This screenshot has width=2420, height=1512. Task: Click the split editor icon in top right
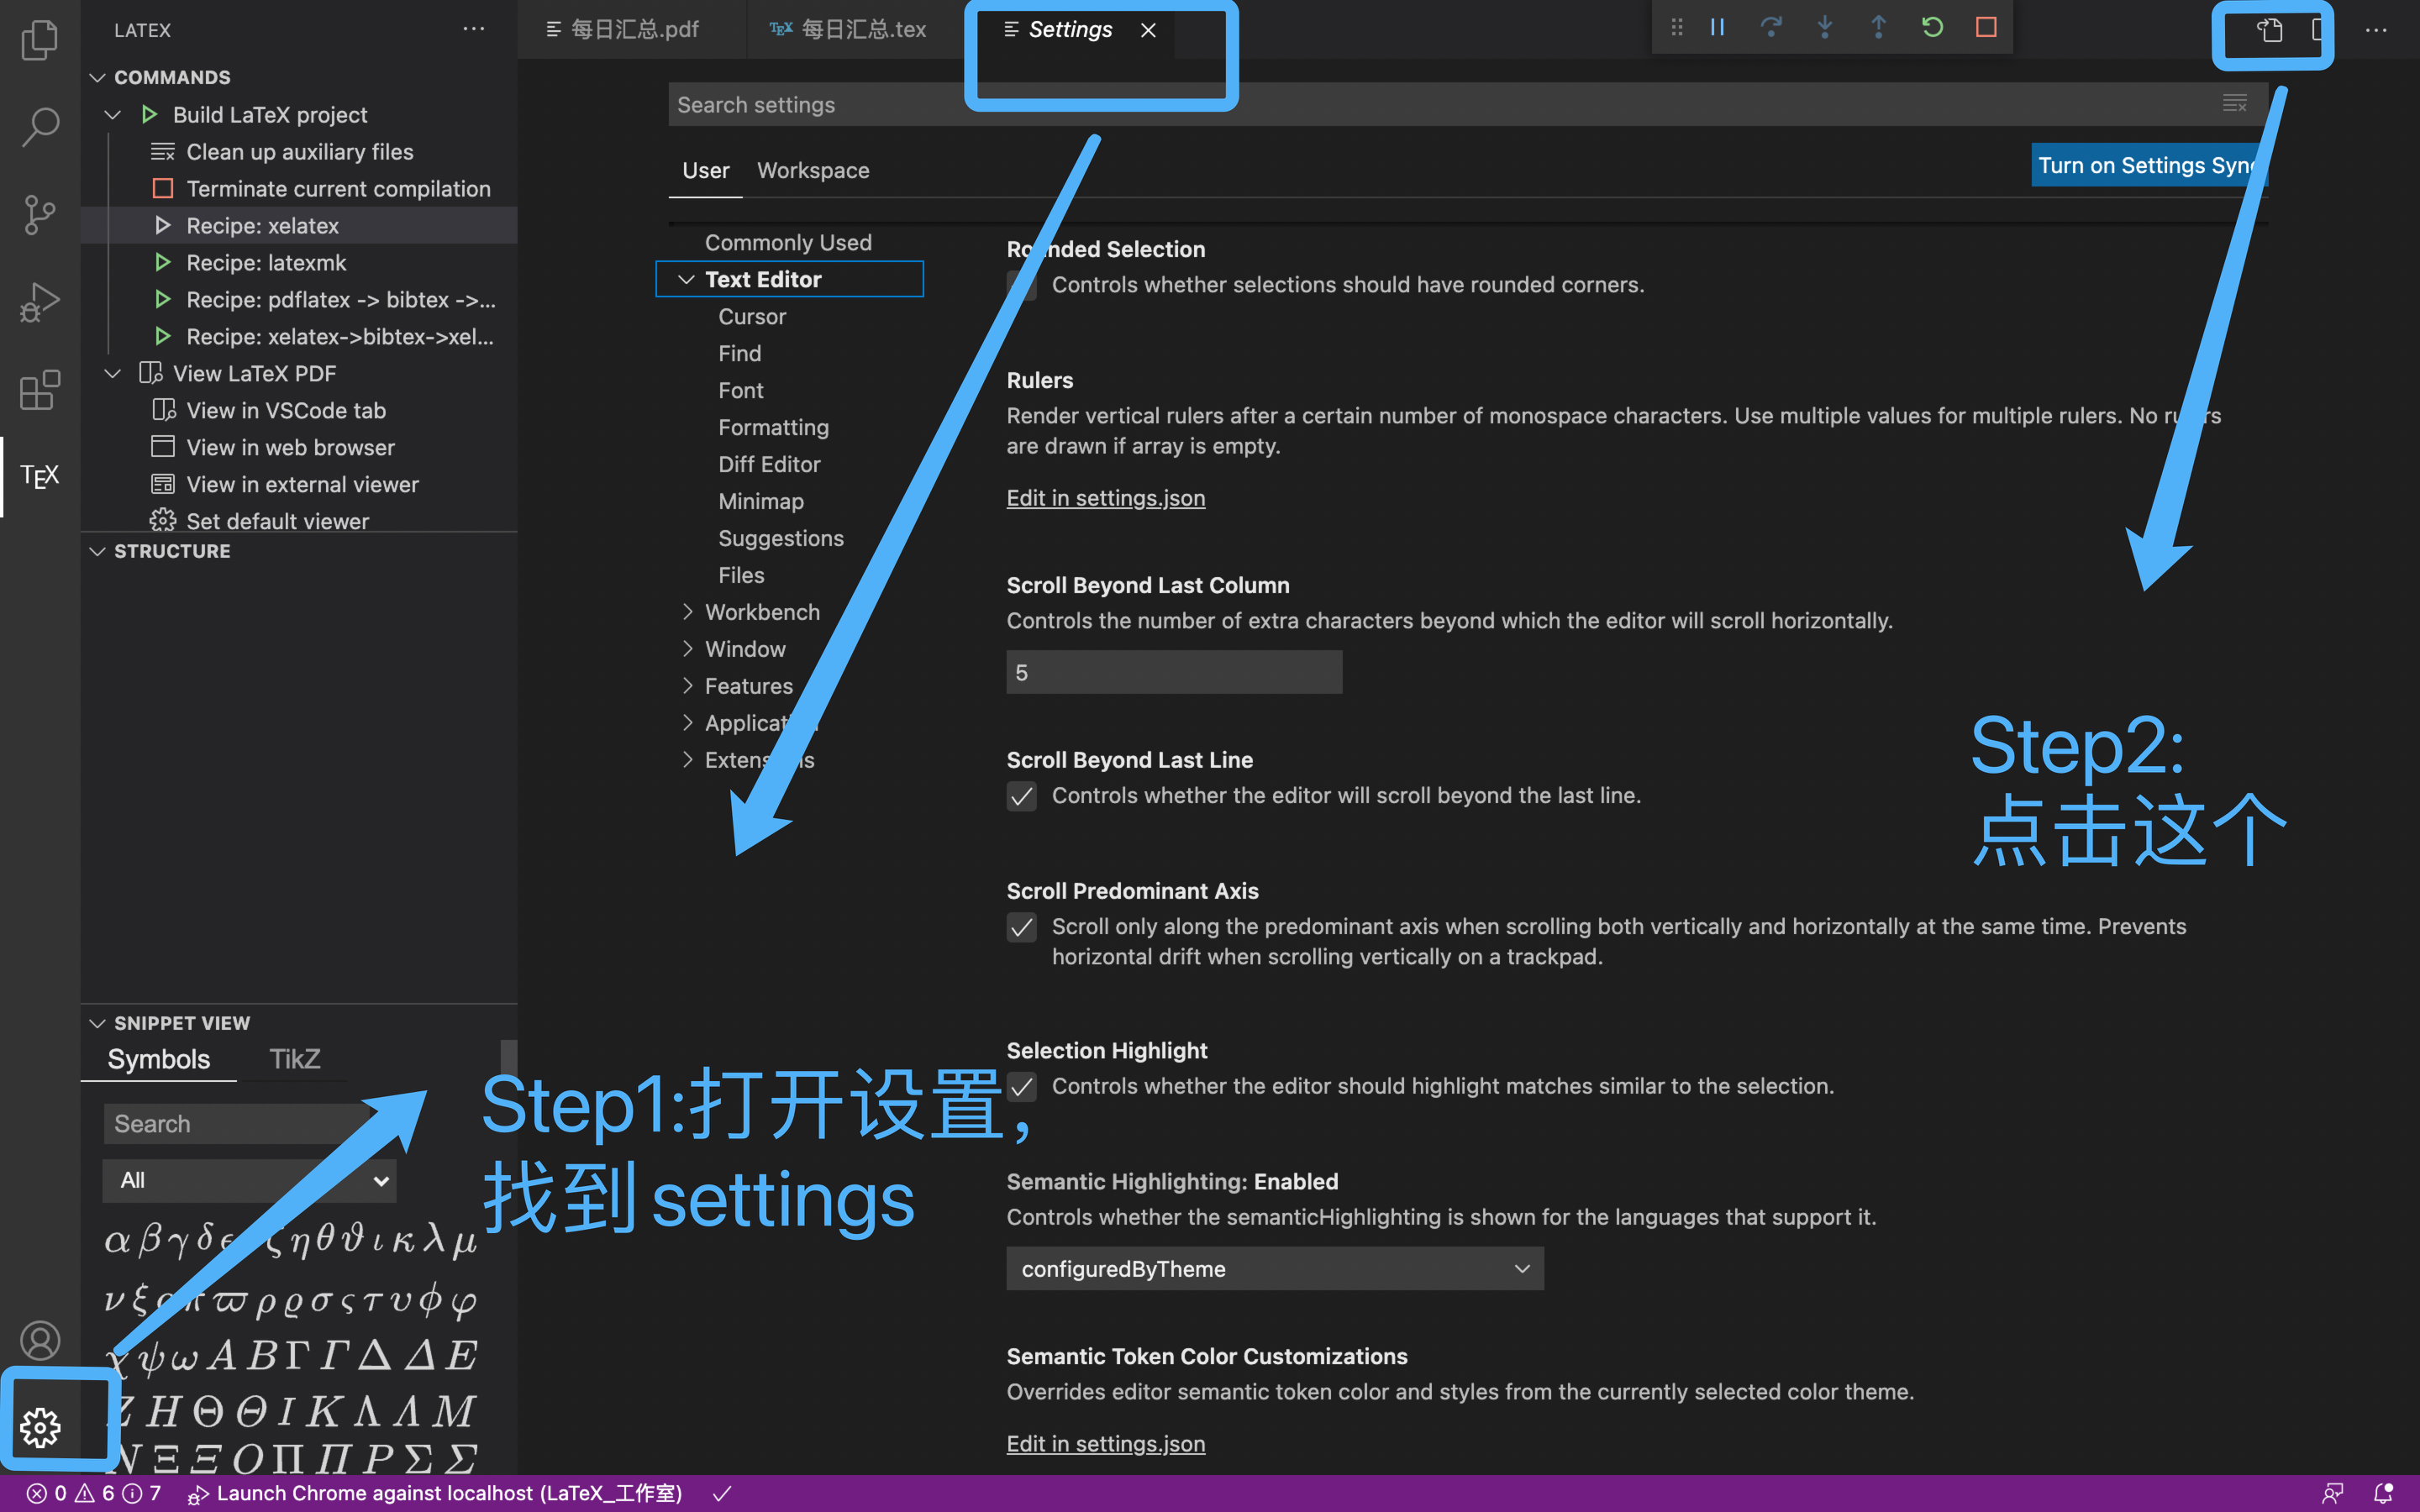pos(2317,29)
